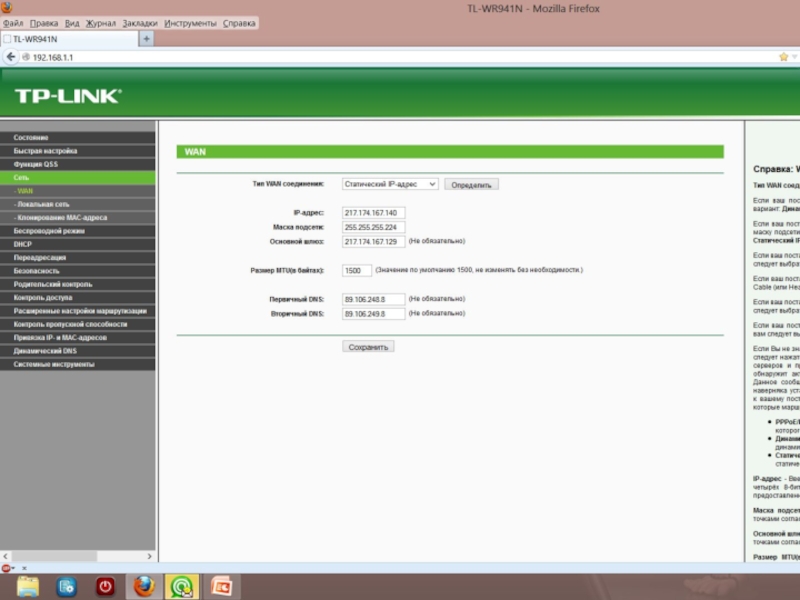Viewport: 800px width, 600px height.
Task: Open the PowerPoint icon in the taskbar
Action: [x=221, y=586]
